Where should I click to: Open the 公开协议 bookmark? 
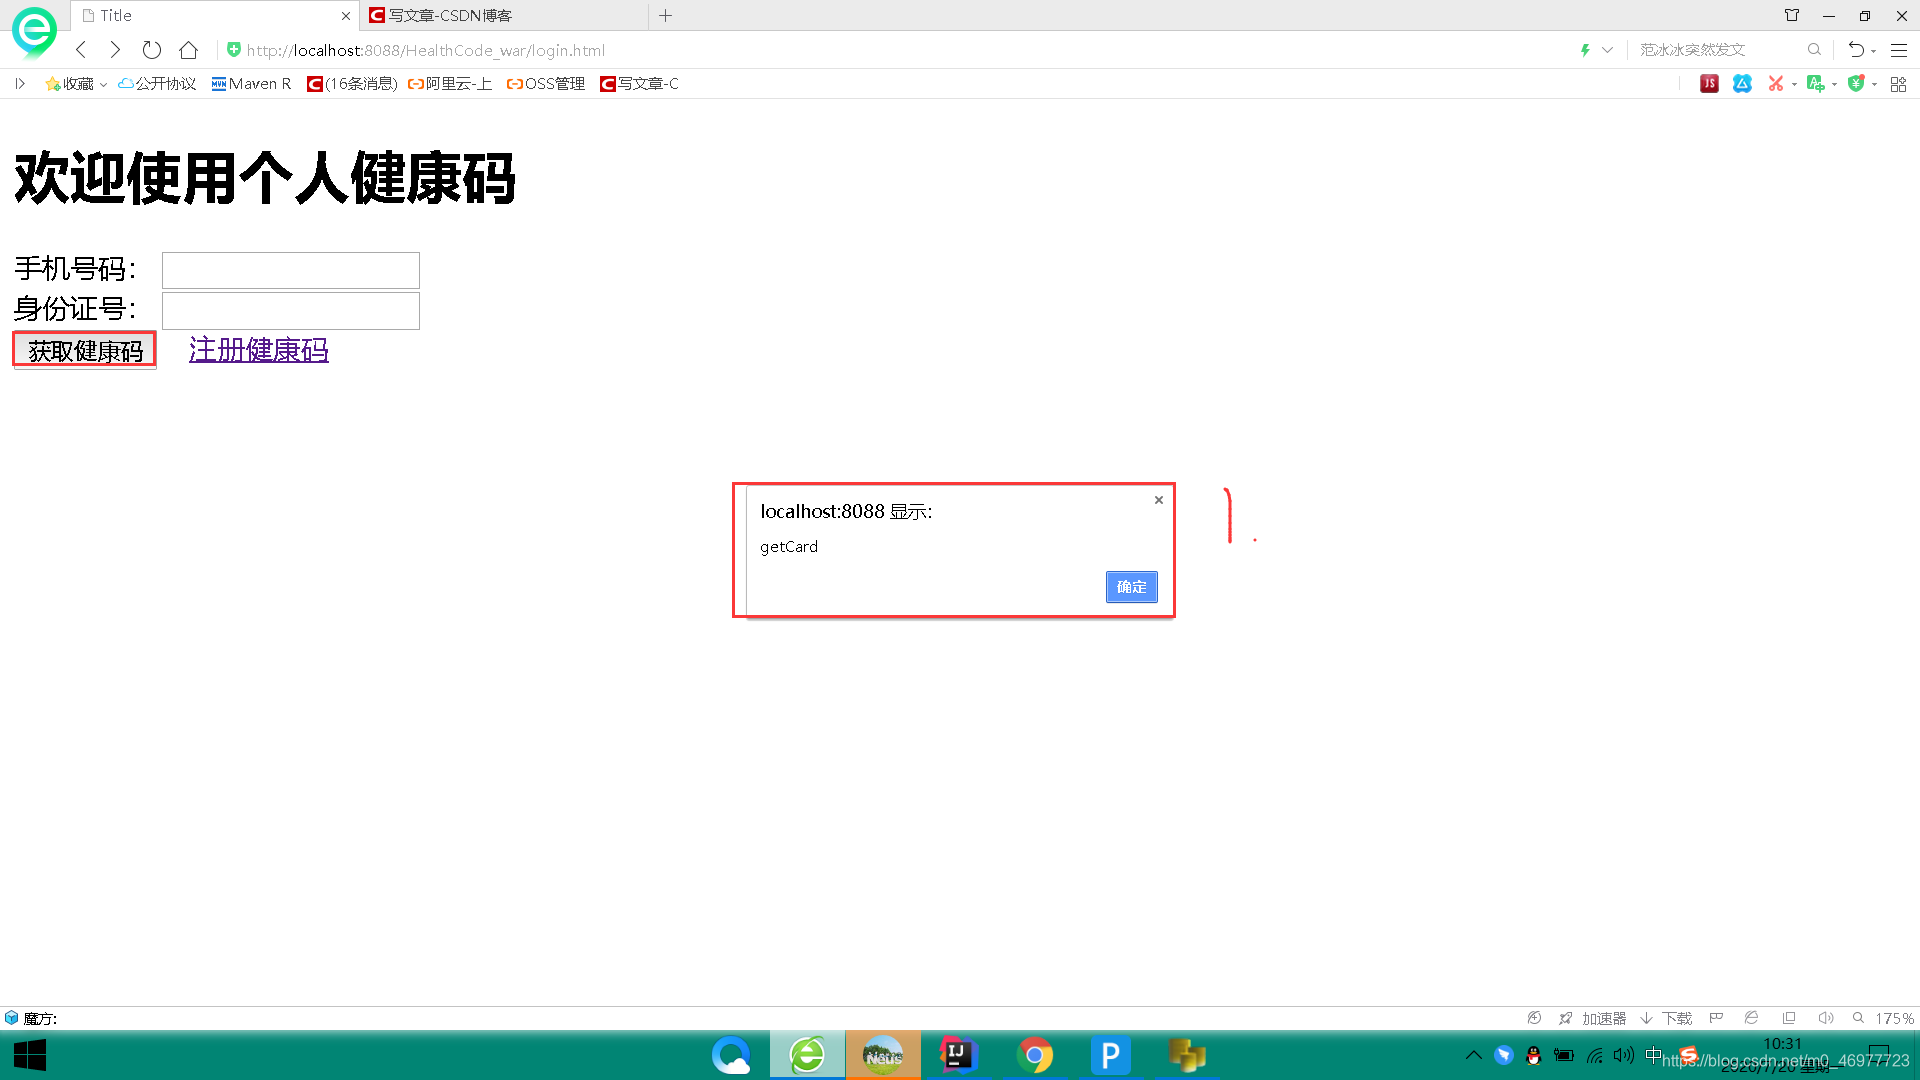pos(157,84)
